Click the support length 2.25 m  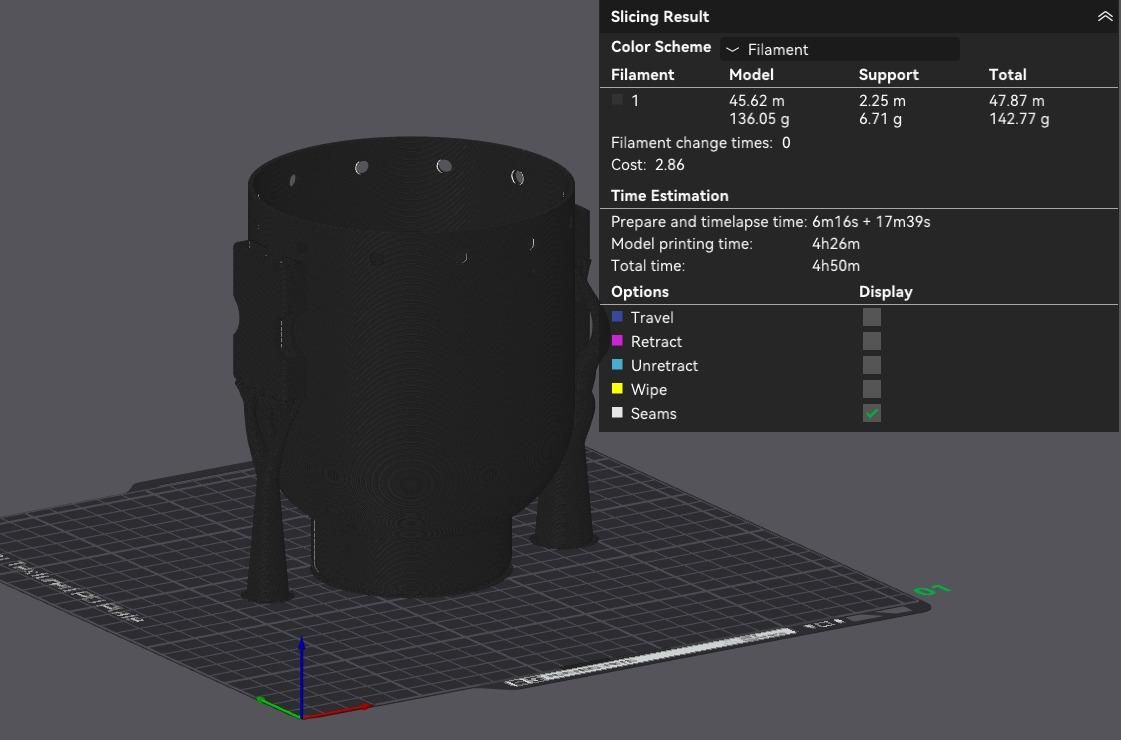pos(882,101)
